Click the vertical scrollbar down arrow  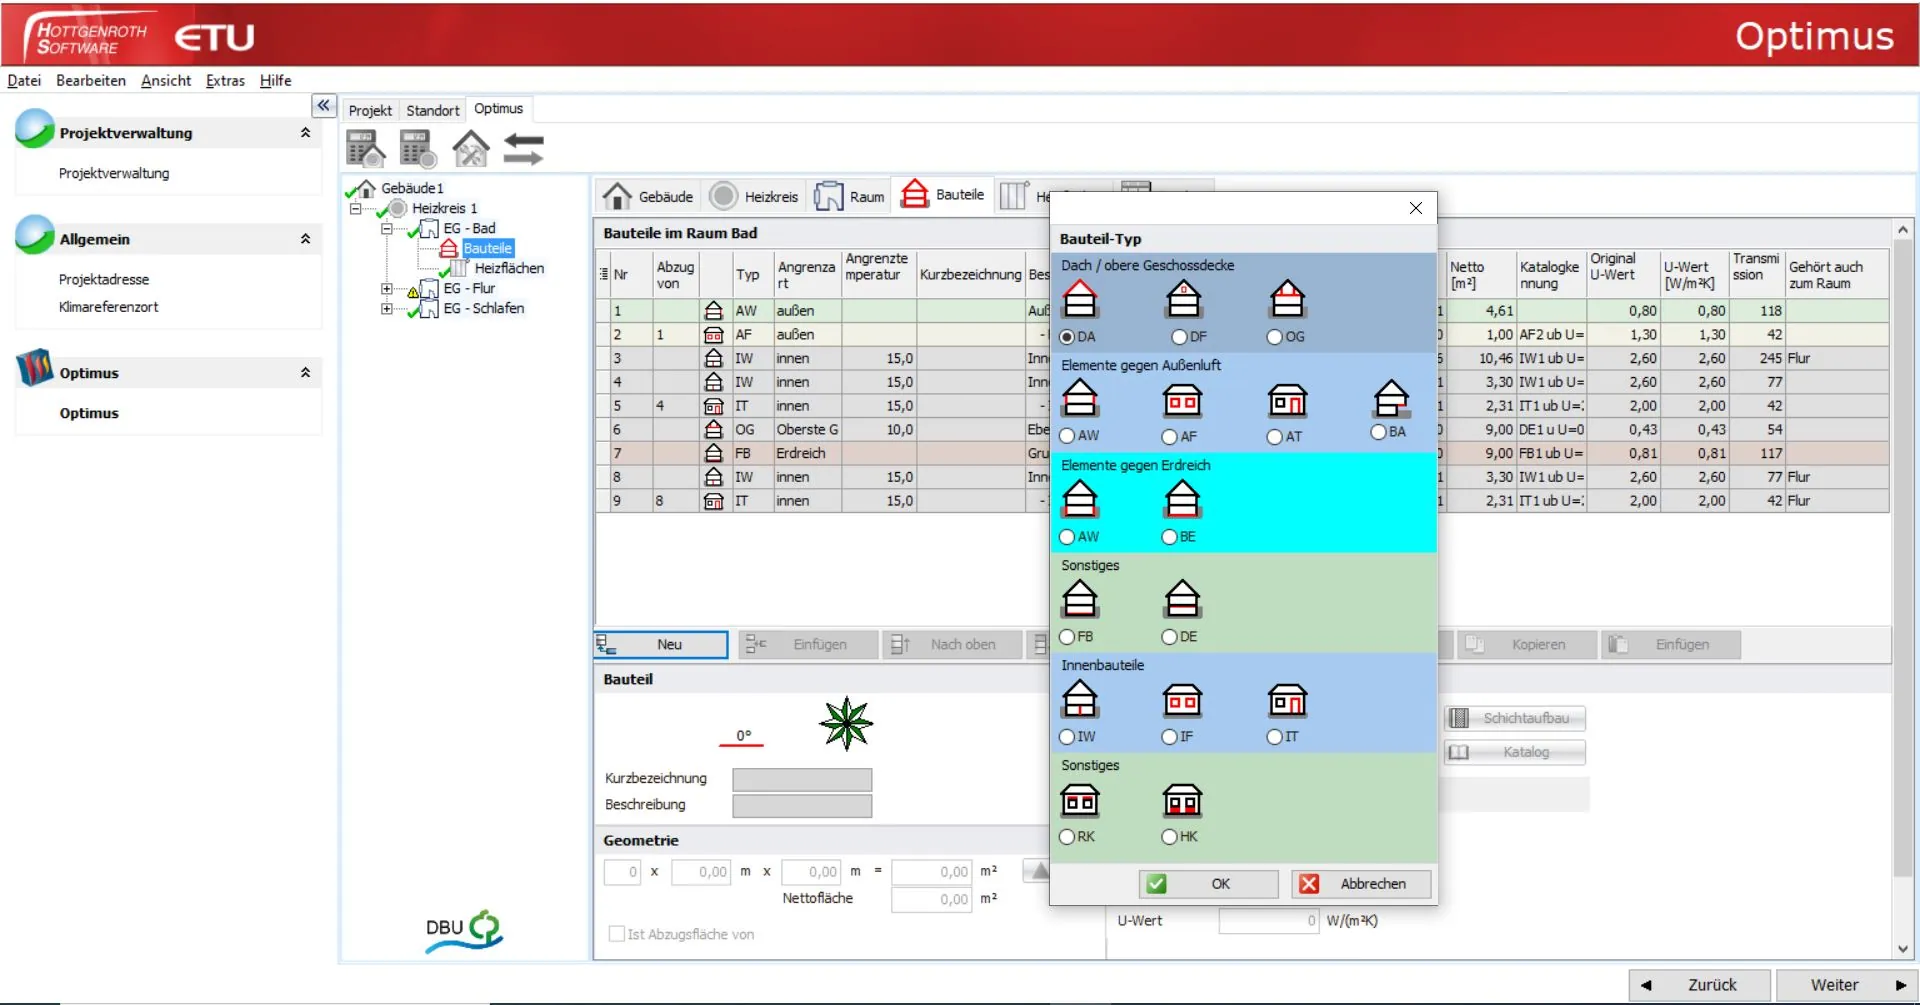tap(1902, 949)
